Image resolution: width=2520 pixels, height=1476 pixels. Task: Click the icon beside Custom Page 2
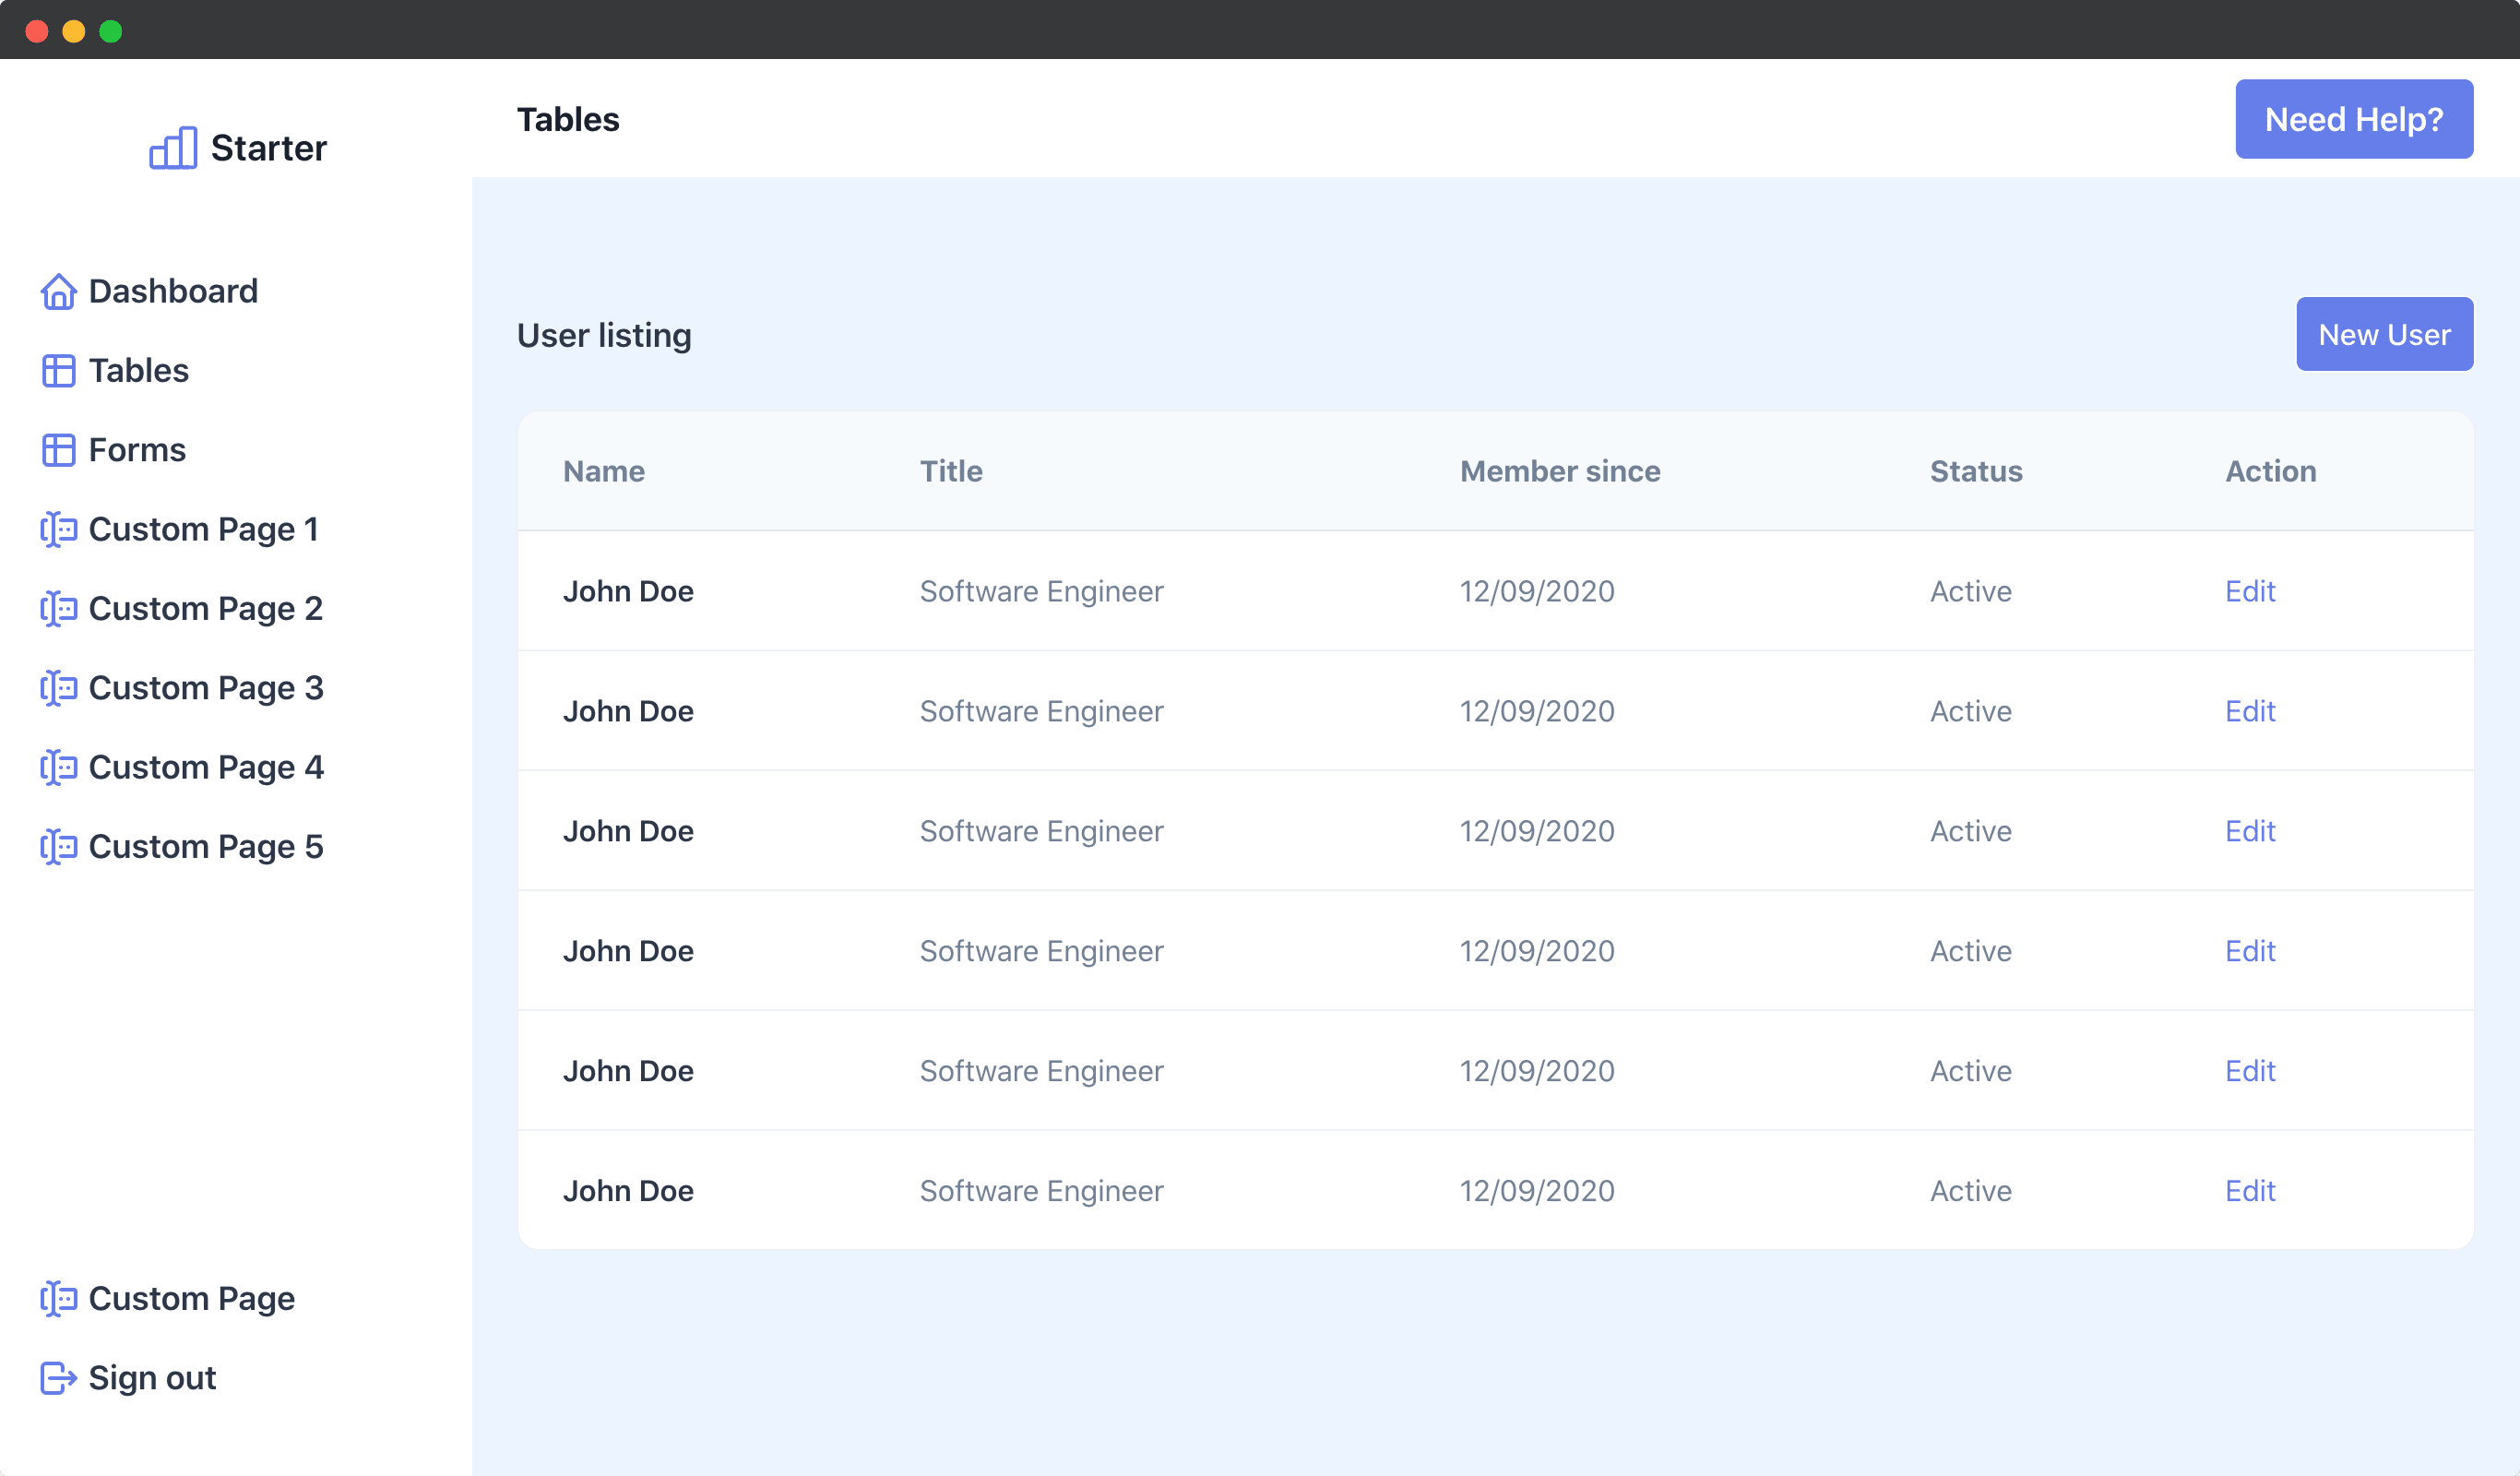[59, 608]
